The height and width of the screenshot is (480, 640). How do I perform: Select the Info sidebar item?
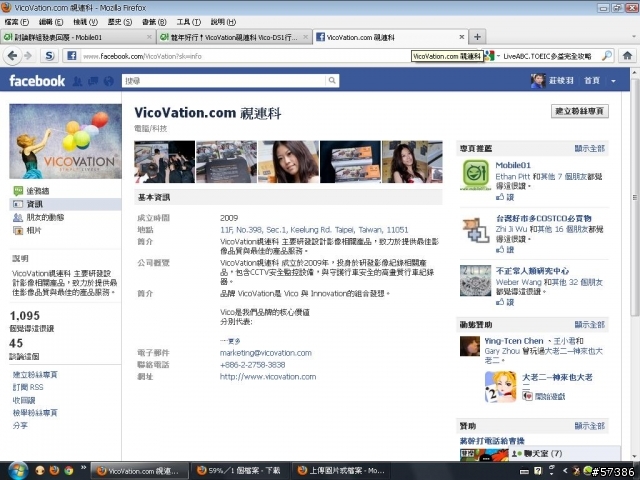point(65,204)
